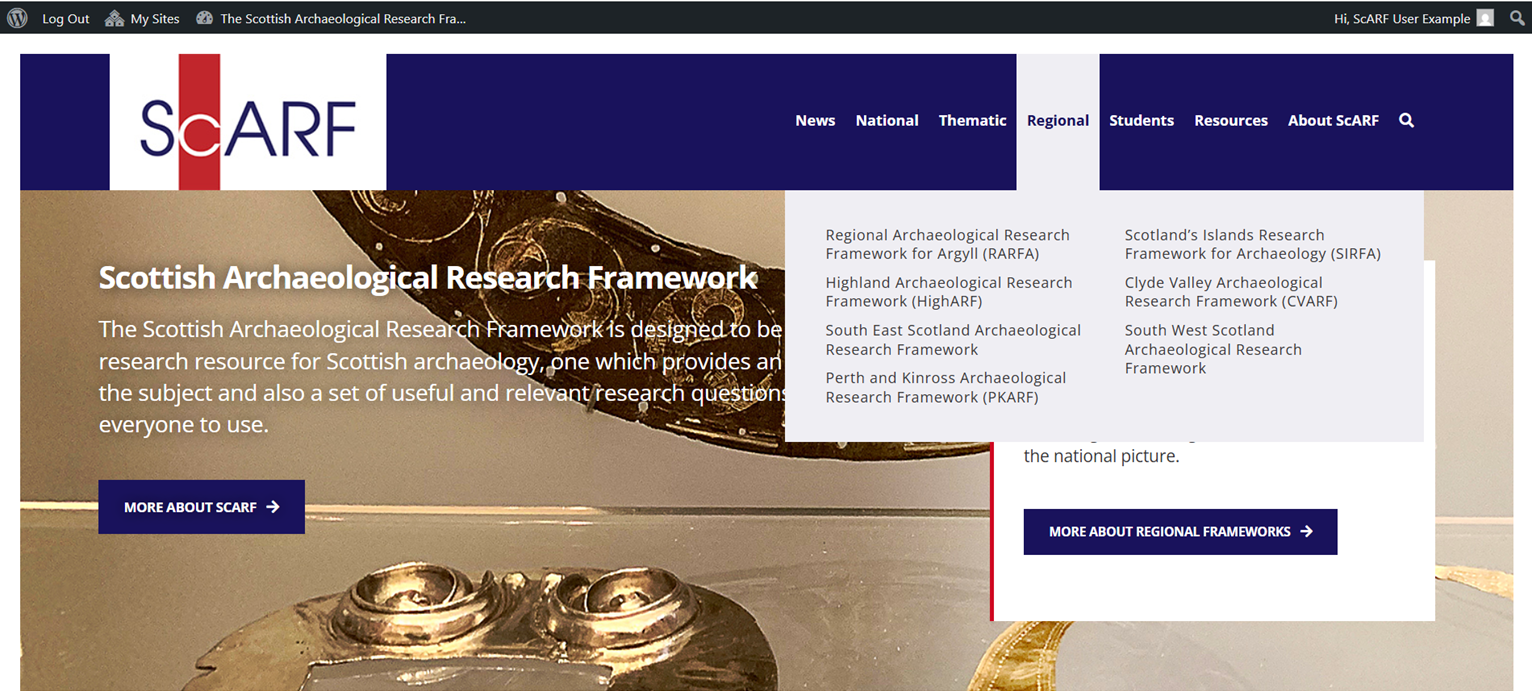Open the Regional Archaeological Research Framework for Argyll link
Image resolution: width=1532 pixels, height=691 pixels.
947,244
